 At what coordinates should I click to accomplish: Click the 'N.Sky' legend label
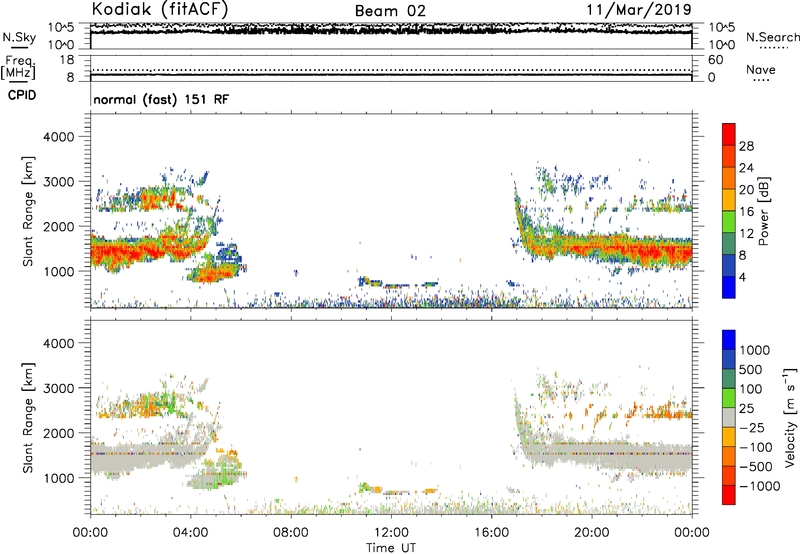coord(19,37)
